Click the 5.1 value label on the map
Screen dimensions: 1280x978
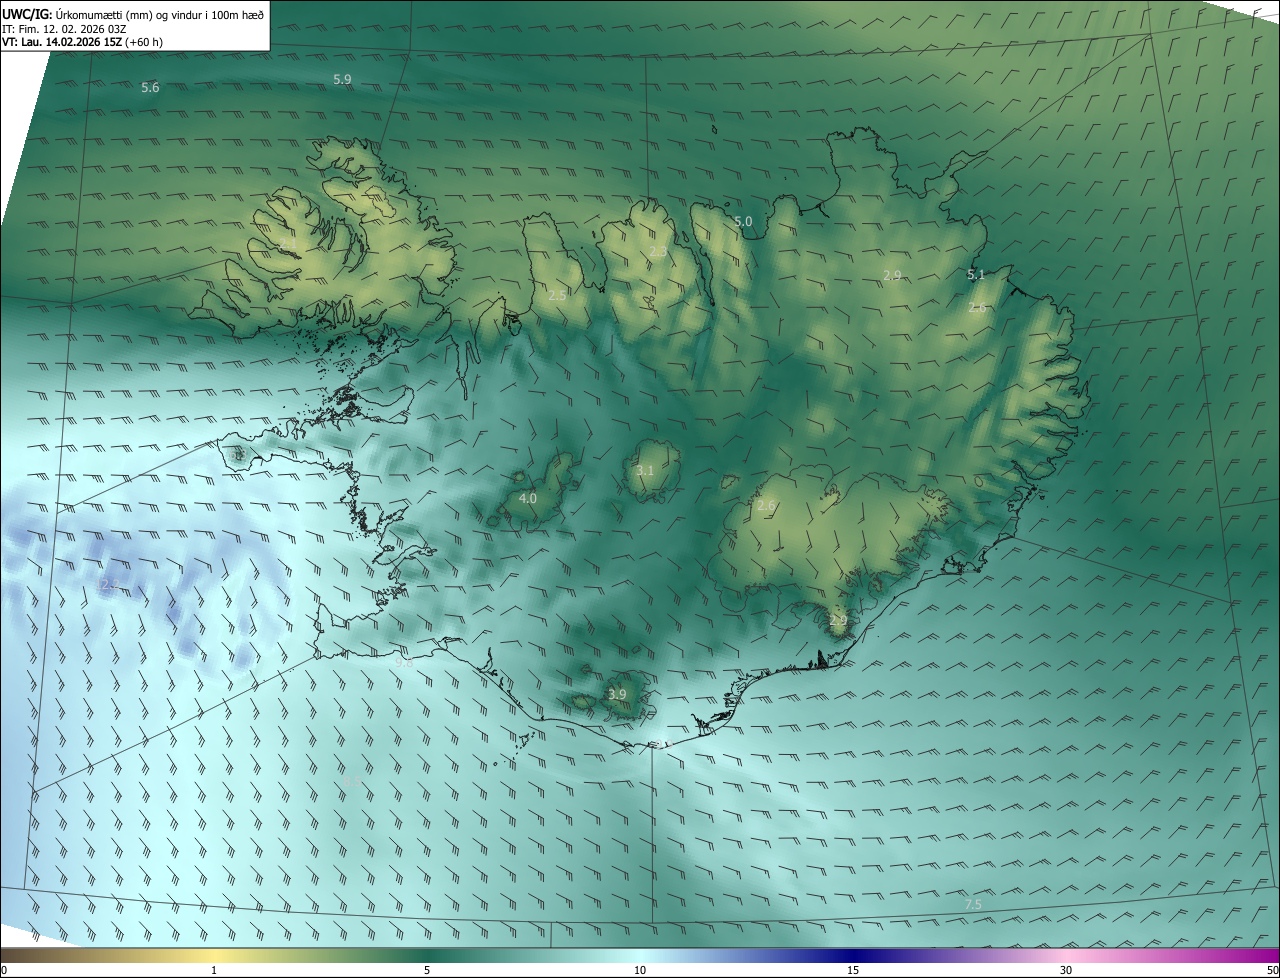tap(976, 274)
